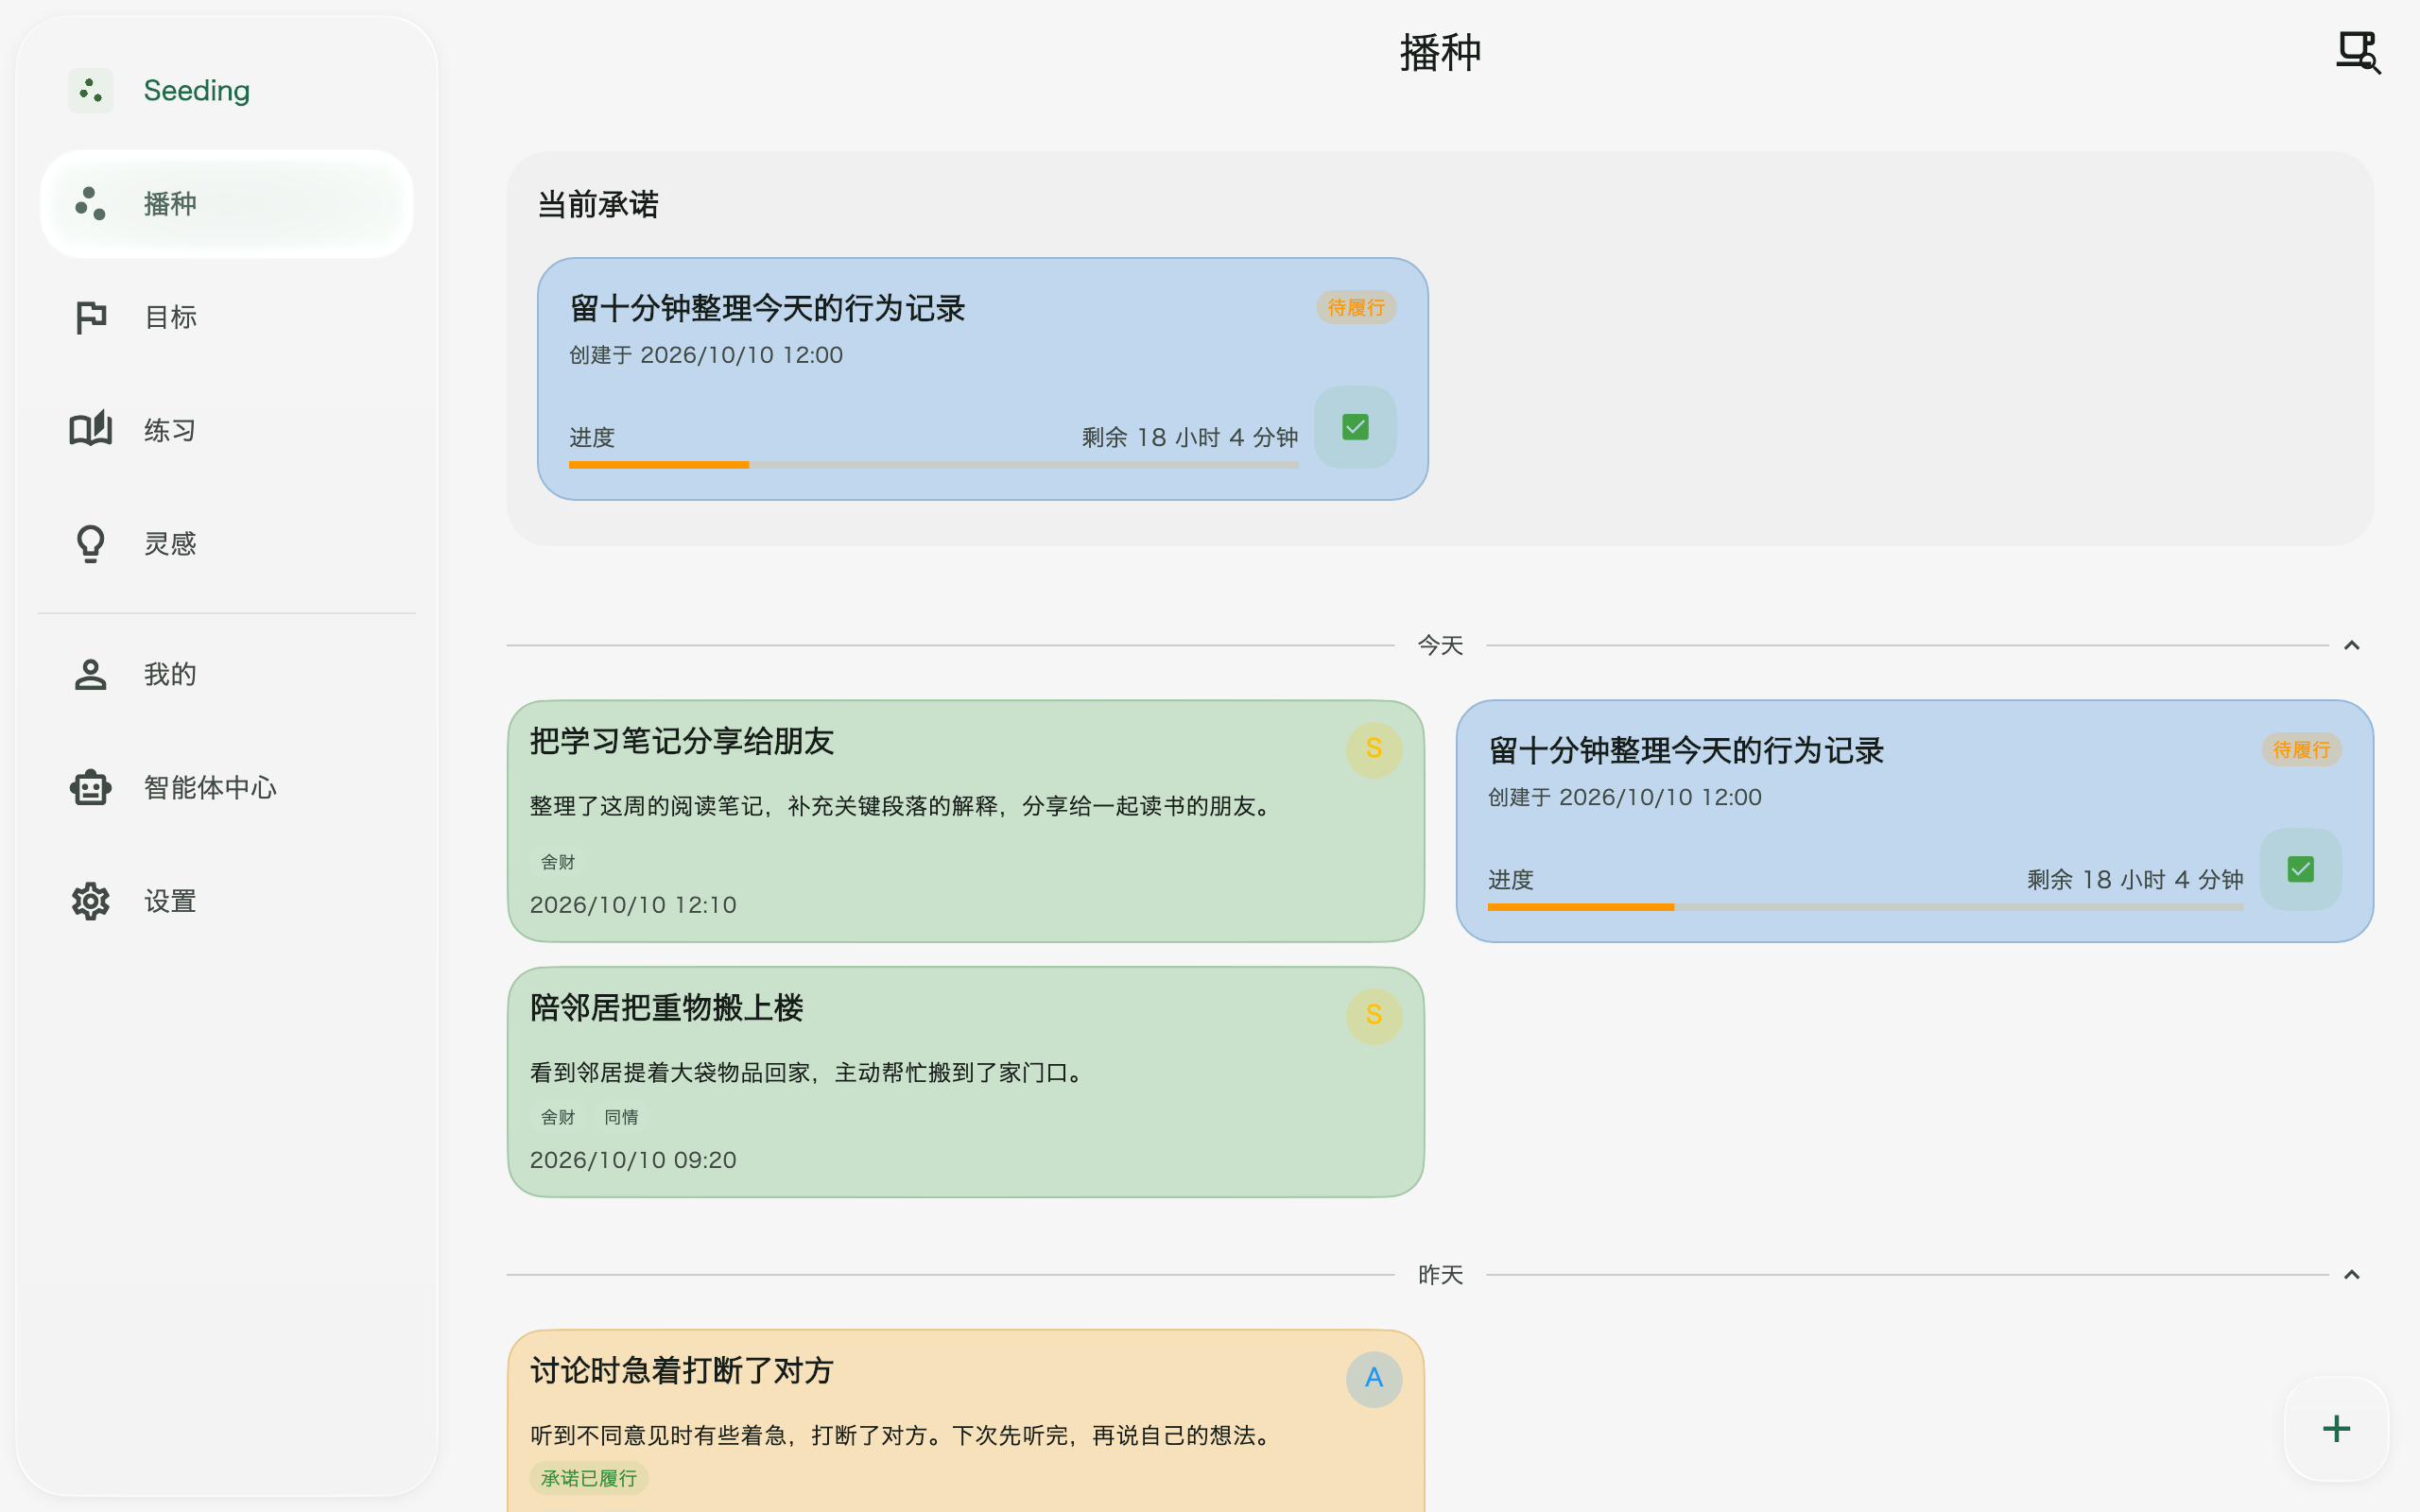Click the 练习 open book icon
Screen dimensions: 2420x1512
[90, 430]
